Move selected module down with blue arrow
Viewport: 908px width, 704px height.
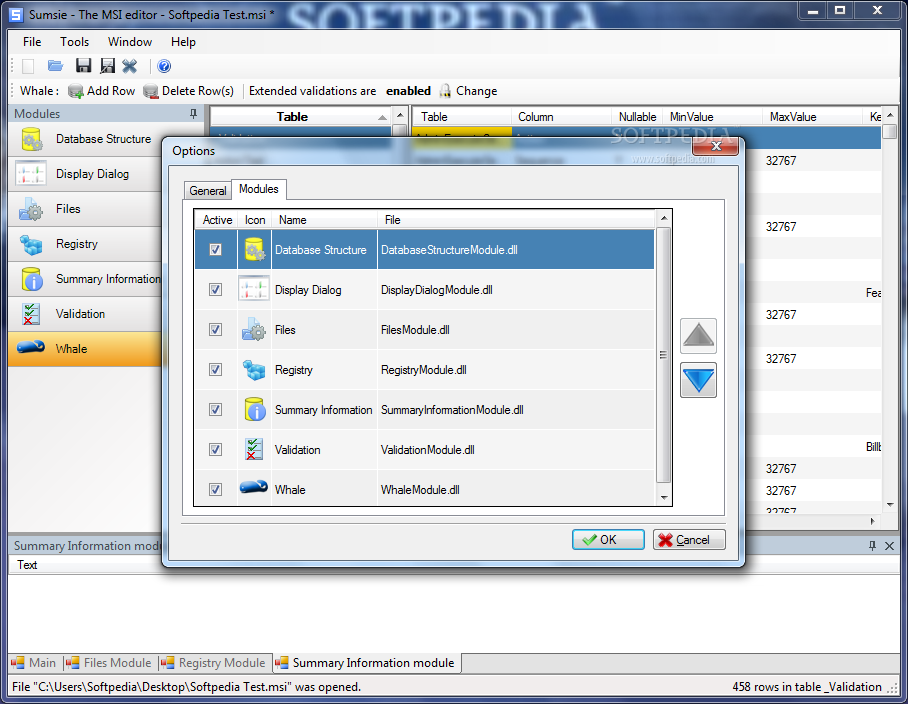click(698, 380)
